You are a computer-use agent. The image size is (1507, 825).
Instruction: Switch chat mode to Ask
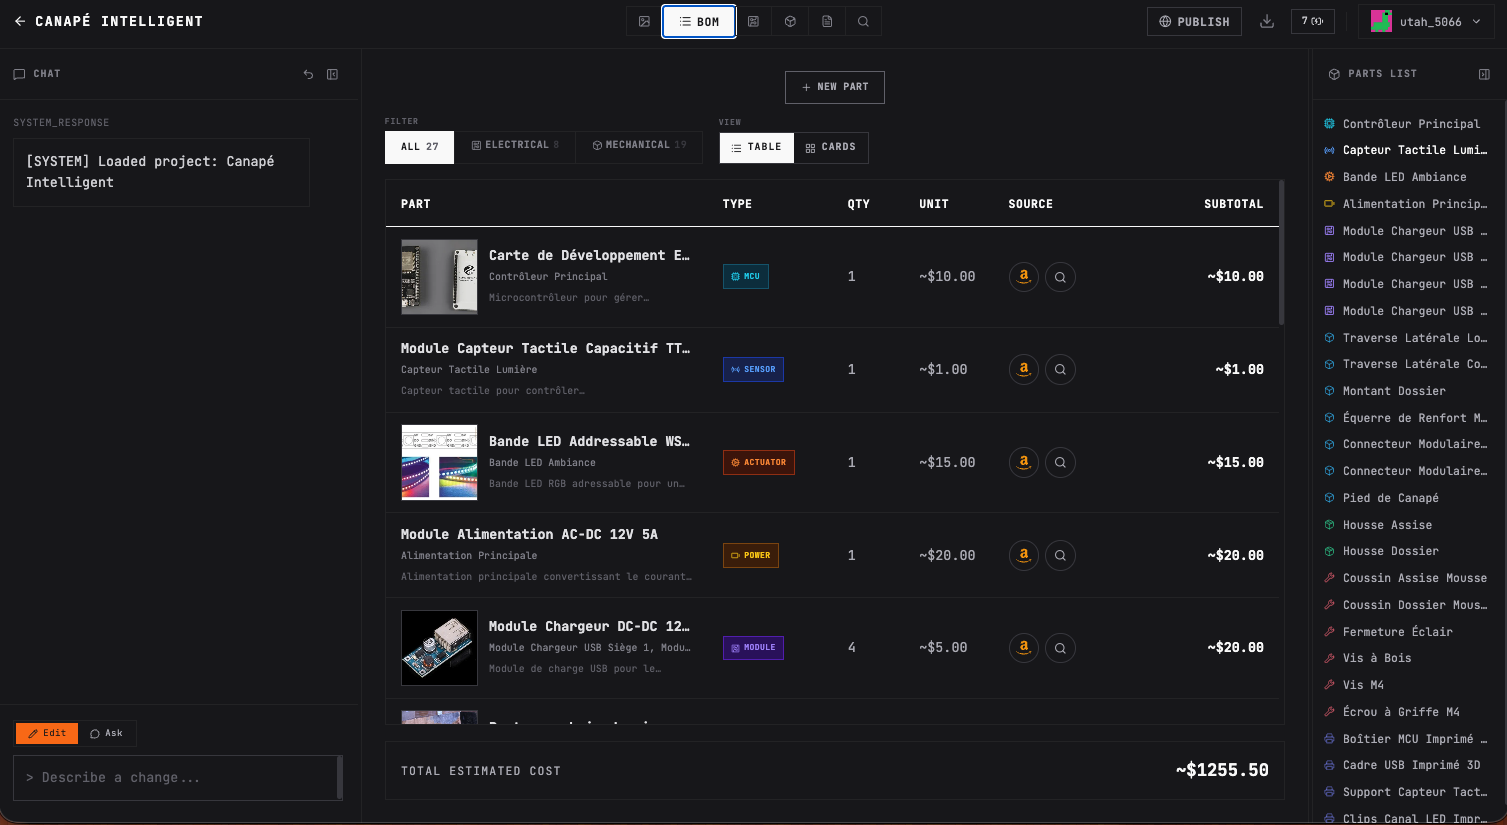point(107,733)
